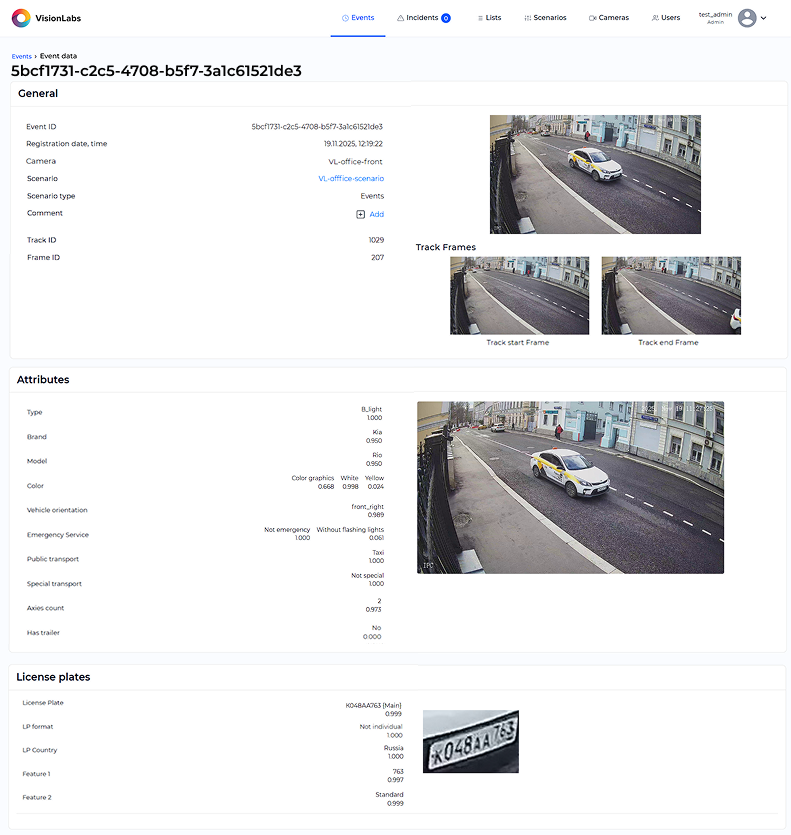
Task: Switch to the Cameras tab
Action: 614,18
